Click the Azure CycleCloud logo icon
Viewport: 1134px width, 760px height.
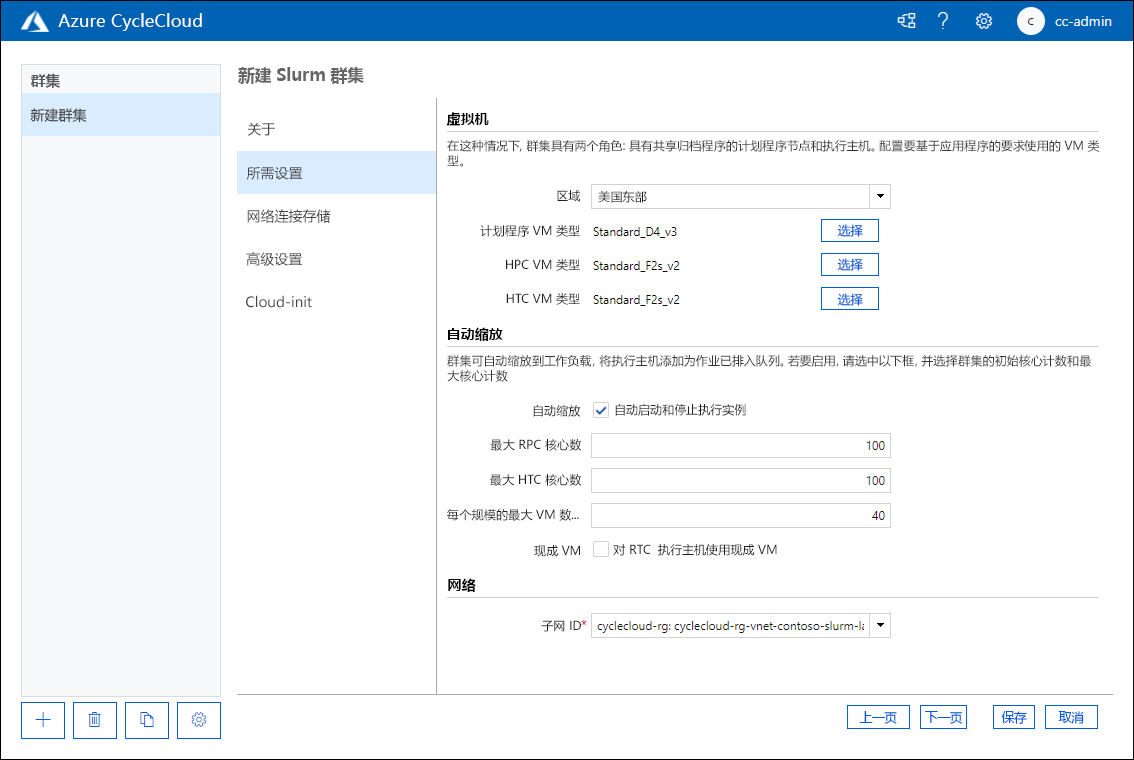point(35,22)
